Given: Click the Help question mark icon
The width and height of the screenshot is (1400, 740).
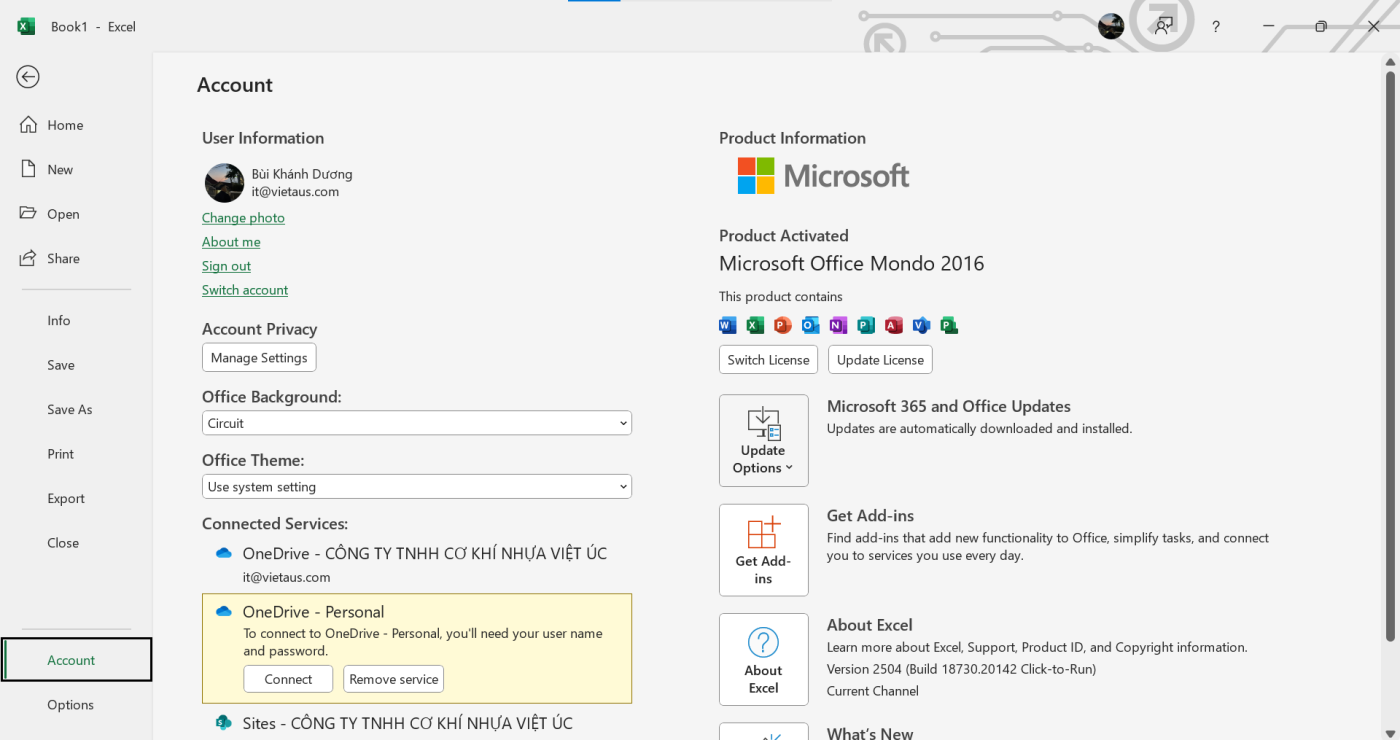Looking at the screenshot, I should (x=1216, y=27).
